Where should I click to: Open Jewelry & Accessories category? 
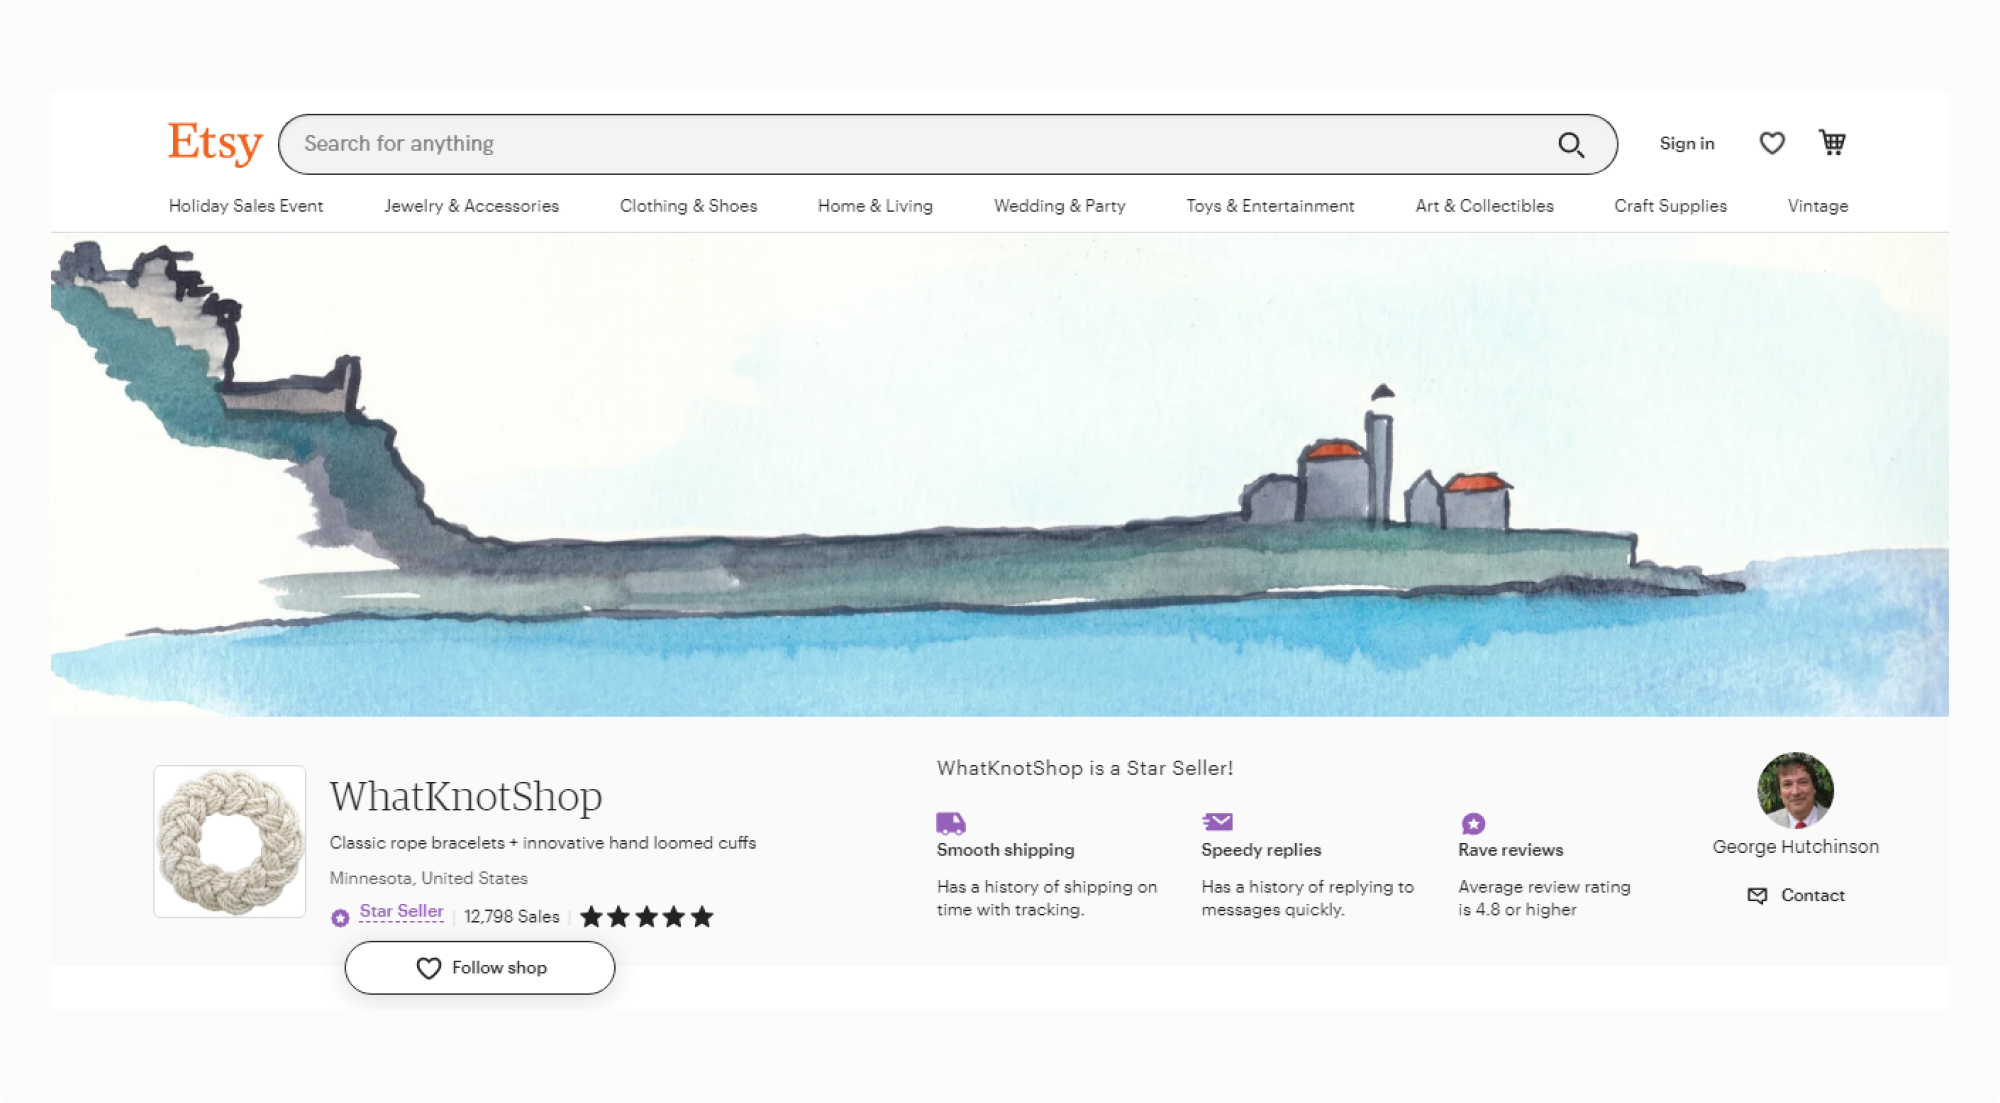pos(471,205)
